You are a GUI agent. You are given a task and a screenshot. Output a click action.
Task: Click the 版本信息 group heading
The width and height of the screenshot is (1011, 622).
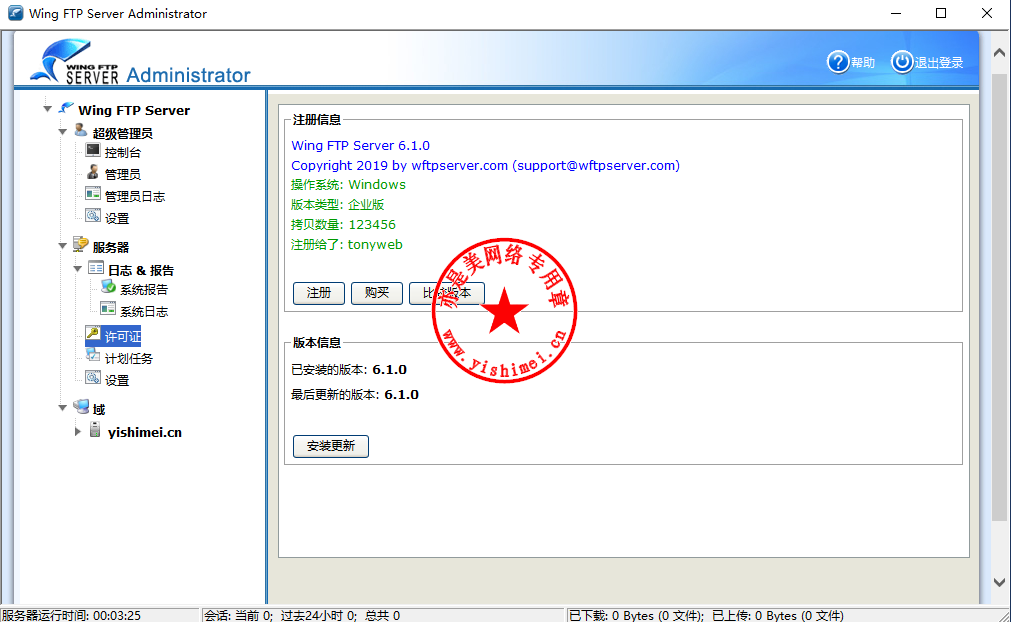[x=317, y=343]
